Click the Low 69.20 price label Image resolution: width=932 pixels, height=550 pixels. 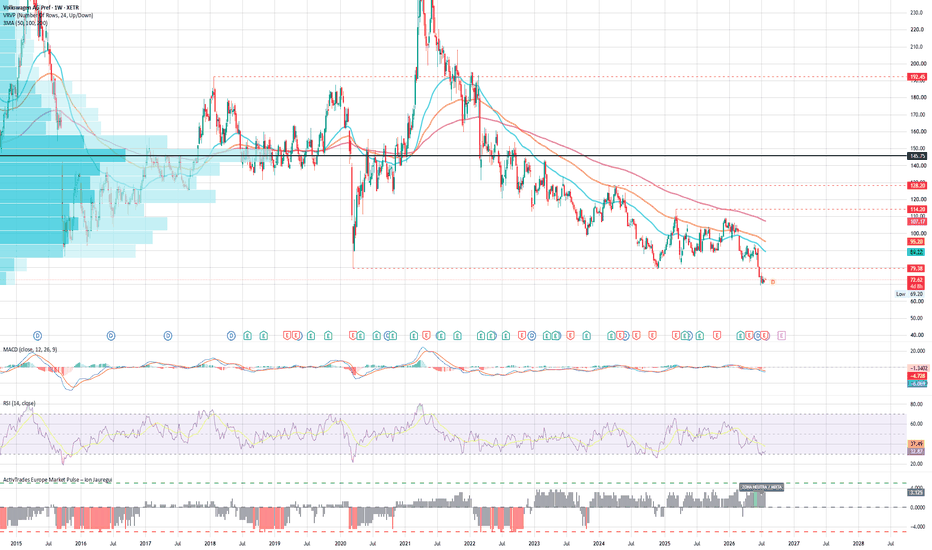click(910, 294)
